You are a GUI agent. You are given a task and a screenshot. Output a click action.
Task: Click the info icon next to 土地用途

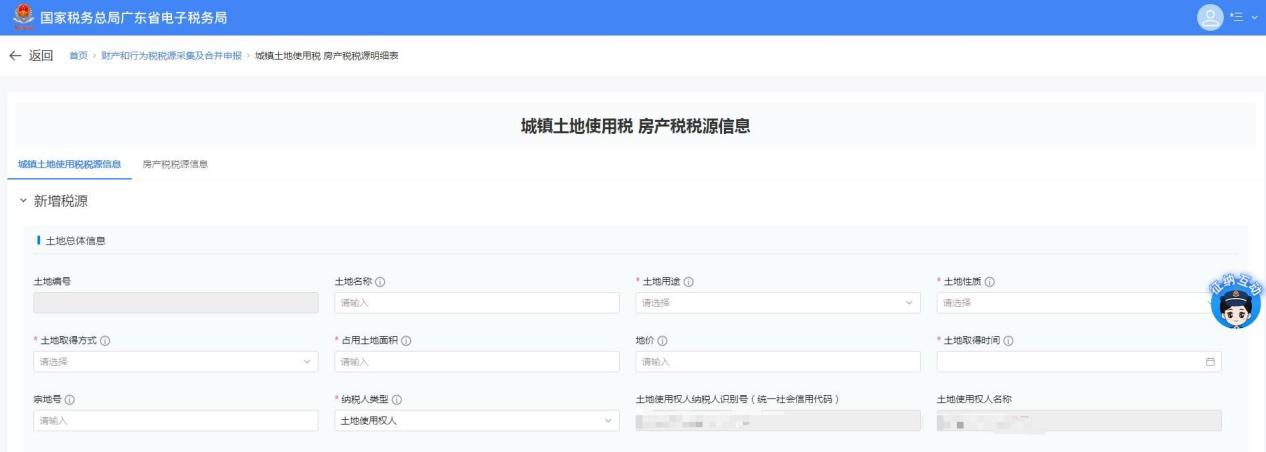coord(689,282)
